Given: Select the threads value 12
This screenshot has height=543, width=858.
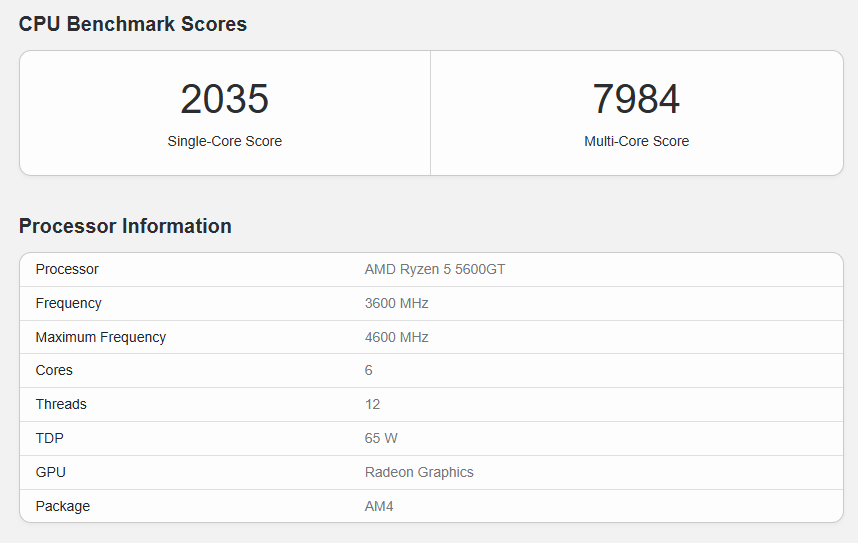Looking at the screenshot, I should pyautogui.click(x=373, y=405).
